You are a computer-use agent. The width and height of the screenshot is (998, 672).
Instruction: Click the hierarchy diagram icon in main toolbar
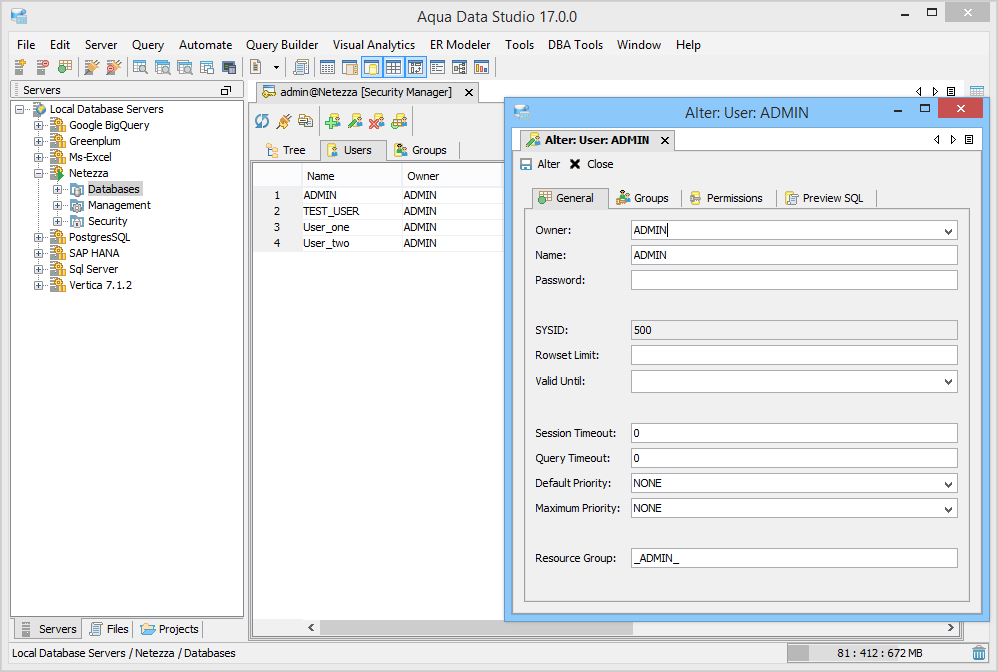tap(460, 67)
